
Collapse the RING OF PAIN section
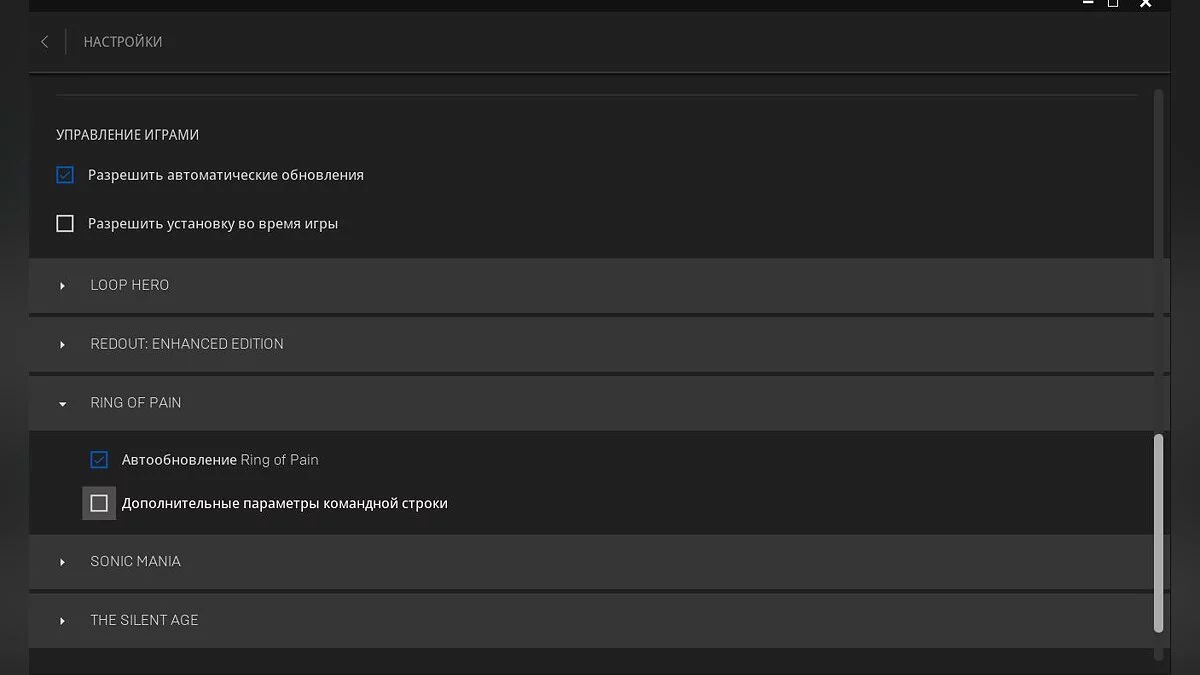[x=136, y=402]
